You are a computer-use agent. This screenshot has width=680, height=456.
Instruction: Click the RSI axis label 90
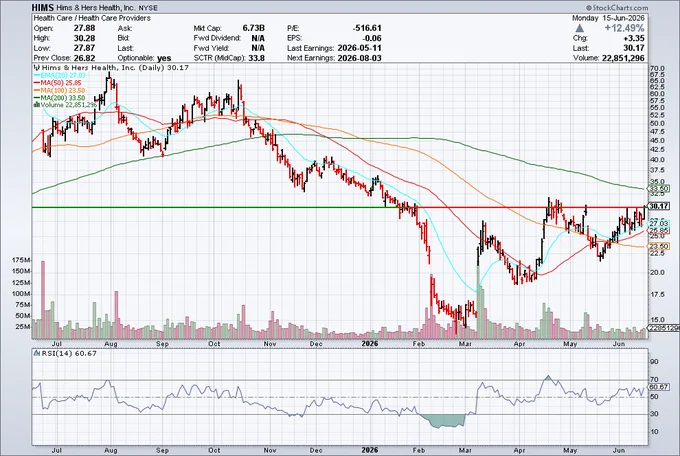coord(654,361)
